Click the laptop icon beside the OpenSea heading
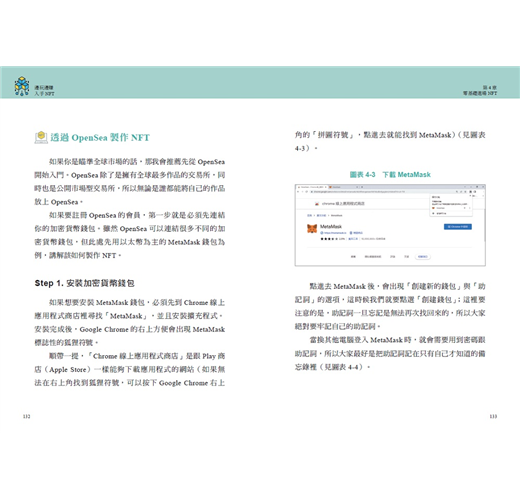Viewport: 520px width, 500px height. [x=41, y=137]
